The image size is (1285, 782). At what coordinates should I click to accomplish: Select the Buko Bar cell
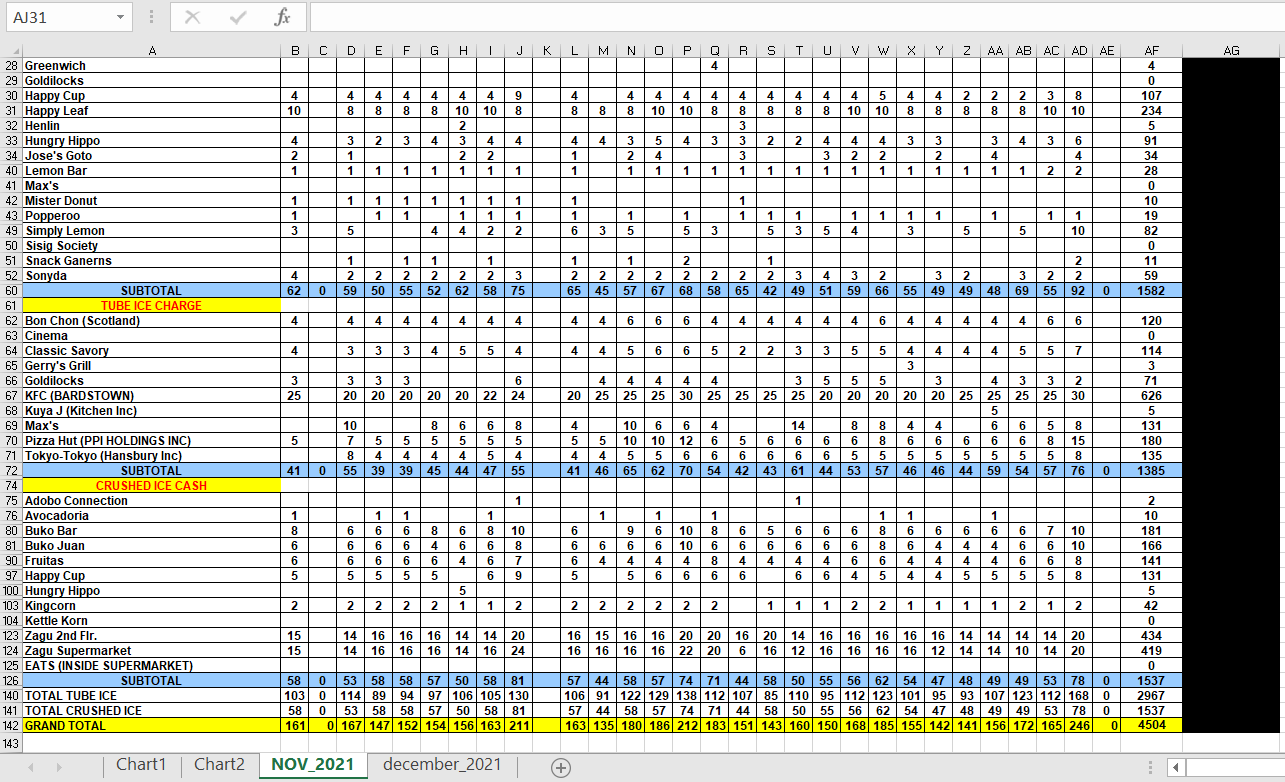click(x=151, y=531)
